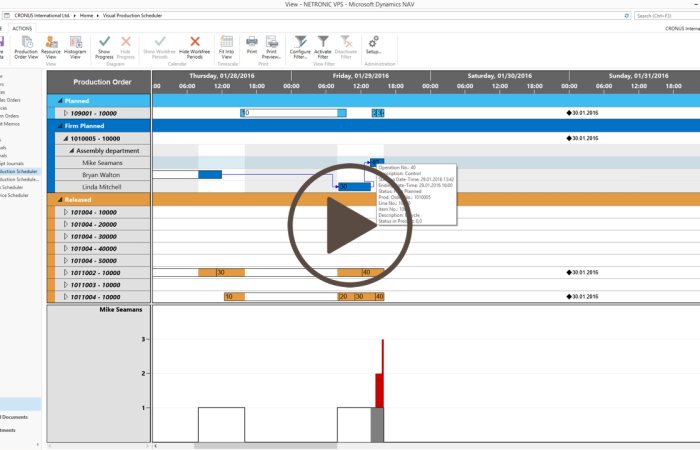The image size is (700, 450).
Task: Open the Production Order View
Action: (x=26, y=47)
